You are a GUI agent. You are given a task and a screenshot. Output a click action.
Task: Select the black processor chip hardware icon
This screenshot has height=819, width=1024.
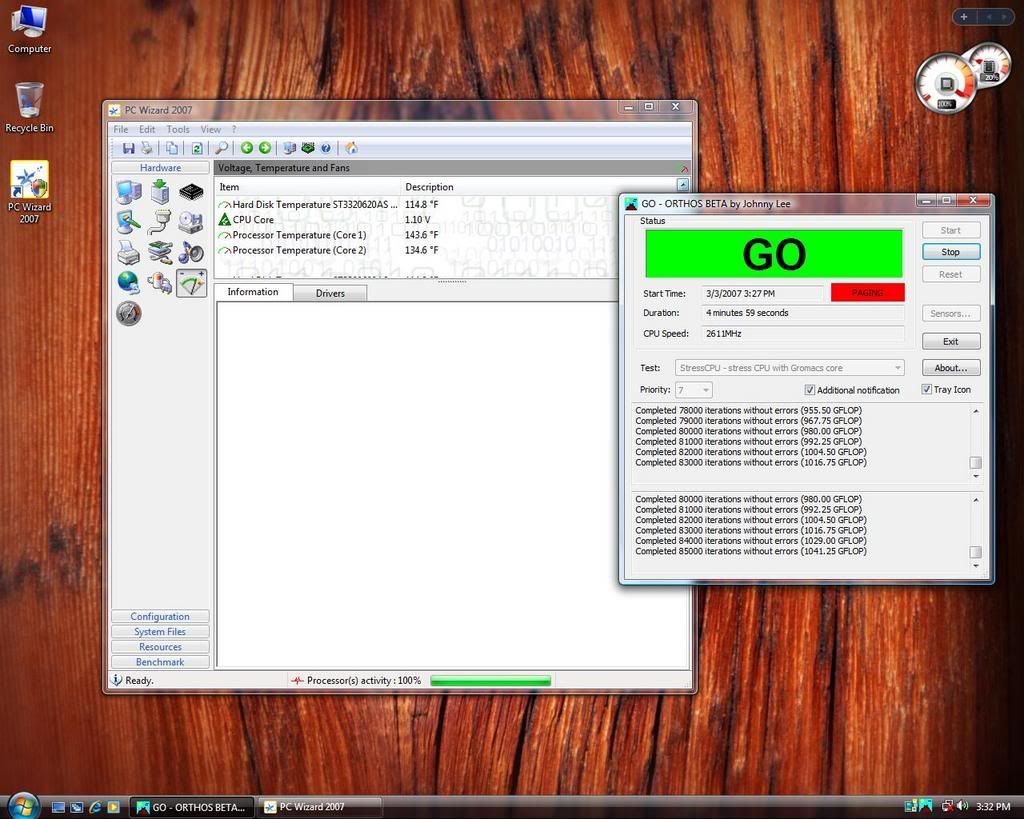[191, 192]
